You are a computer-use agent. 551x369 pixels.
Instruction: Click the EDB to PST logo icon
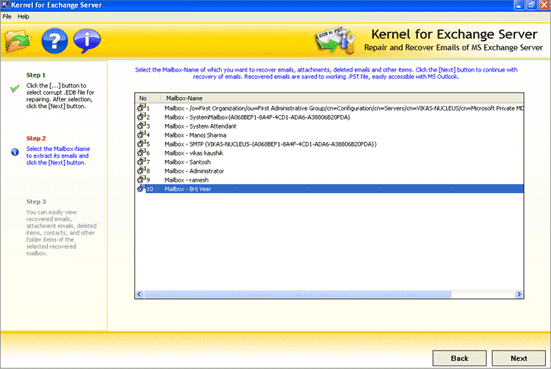[x=335, y=41]
